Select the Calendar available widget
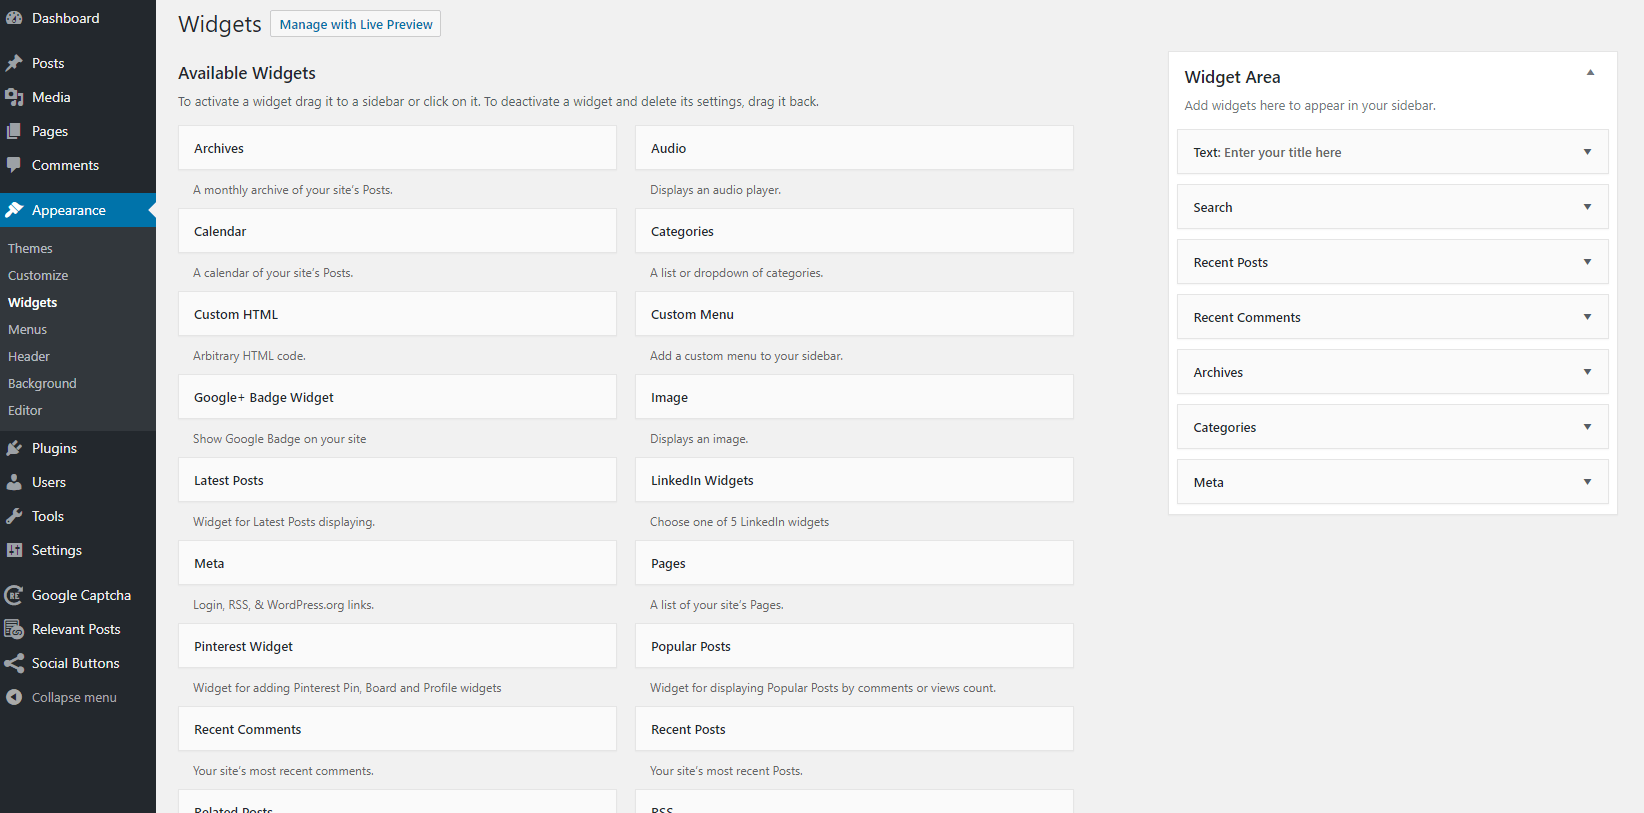The image size is (1644, 813). pyautogui.click(x=397, y=231)
